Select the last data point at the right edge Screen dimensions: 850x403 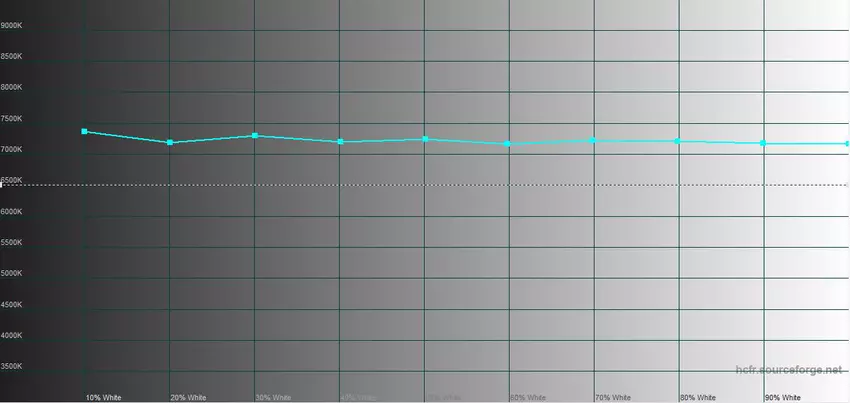[x=846, y=143]
